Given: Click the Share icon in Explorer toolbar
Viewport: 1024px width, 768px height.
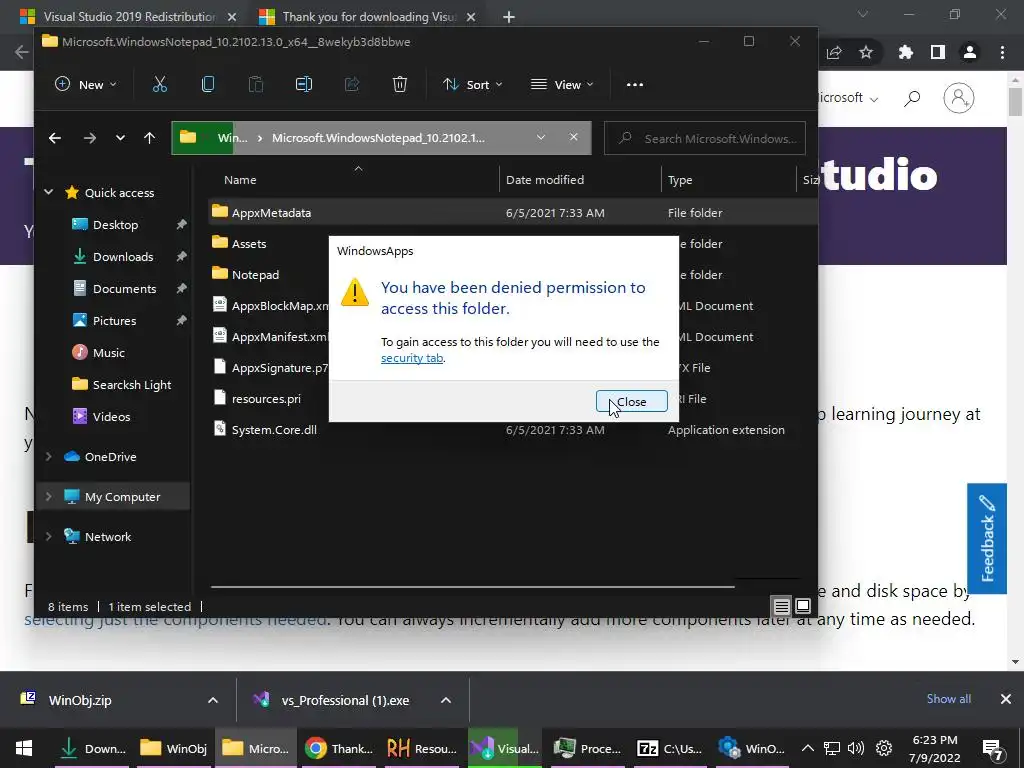Looking at the screenshot, I should point(352,84).
